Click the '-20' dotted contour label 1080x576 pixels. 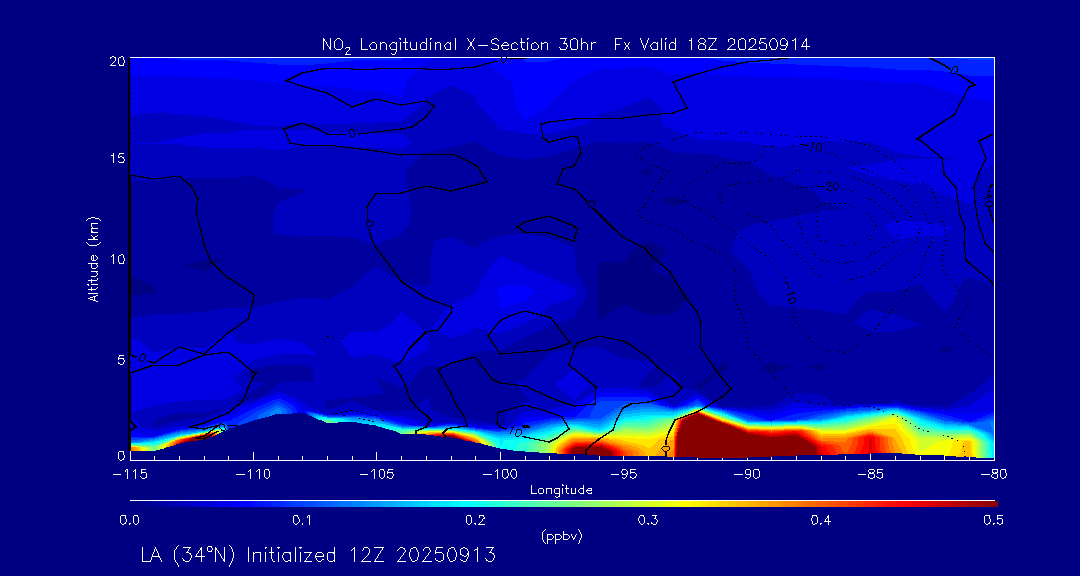[827, 187]
